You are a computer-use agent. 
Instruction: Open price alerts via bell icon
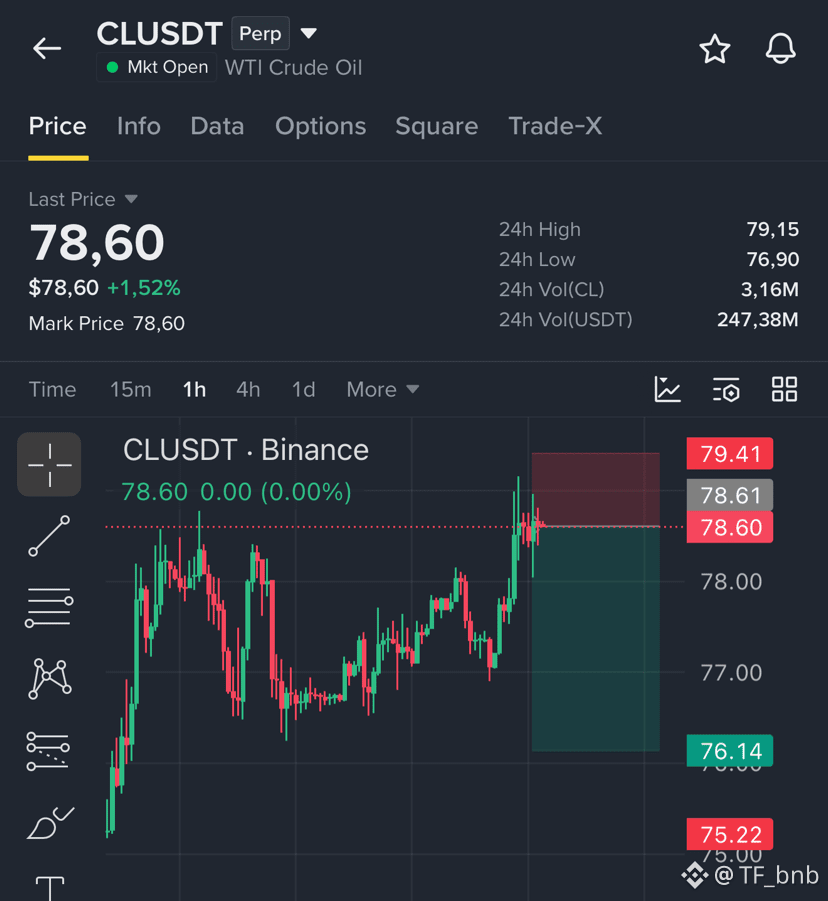click(780, 49)
